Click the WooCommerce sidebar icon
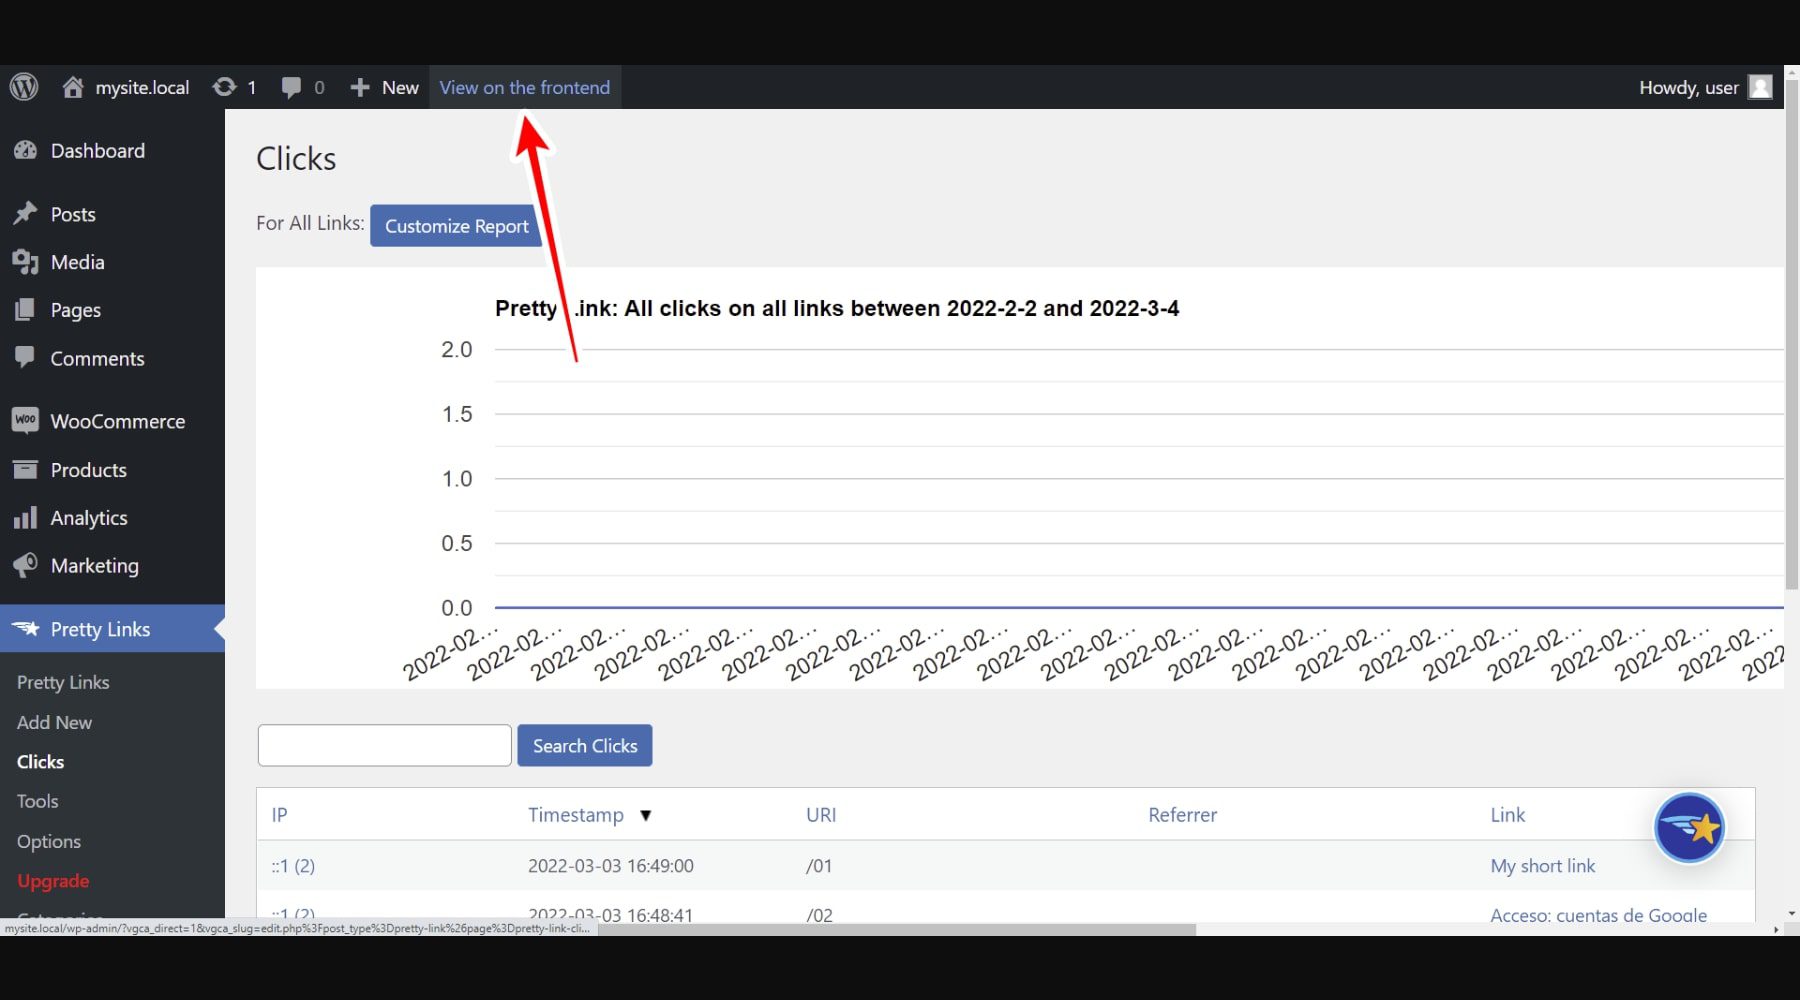Viewport: 1800px width, 1000px height. pos(26,420)
